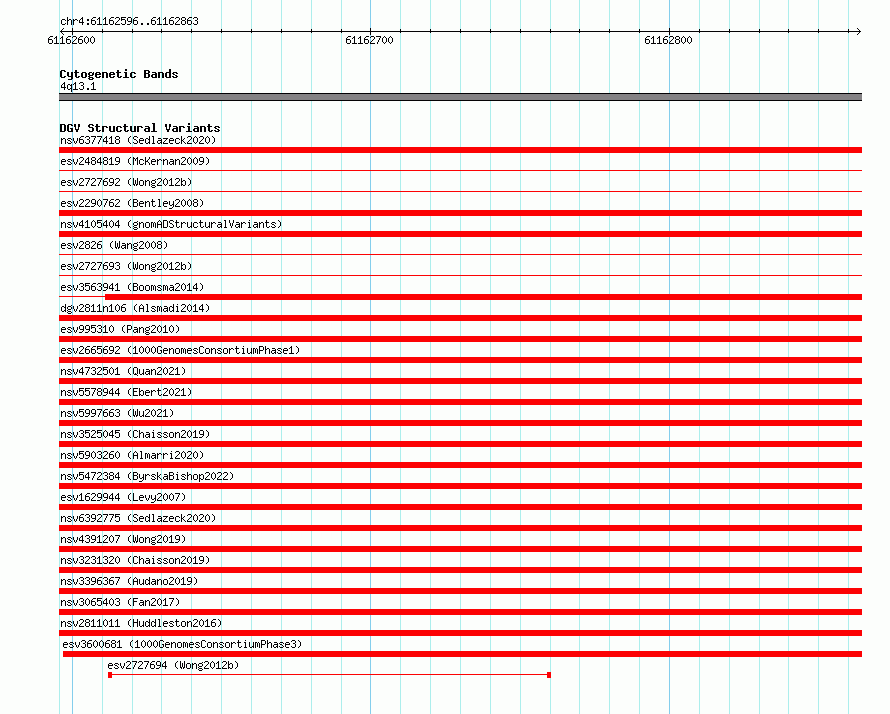
Task: Click the chr4:61162596..61162863 region label
Action: (129, 21)
